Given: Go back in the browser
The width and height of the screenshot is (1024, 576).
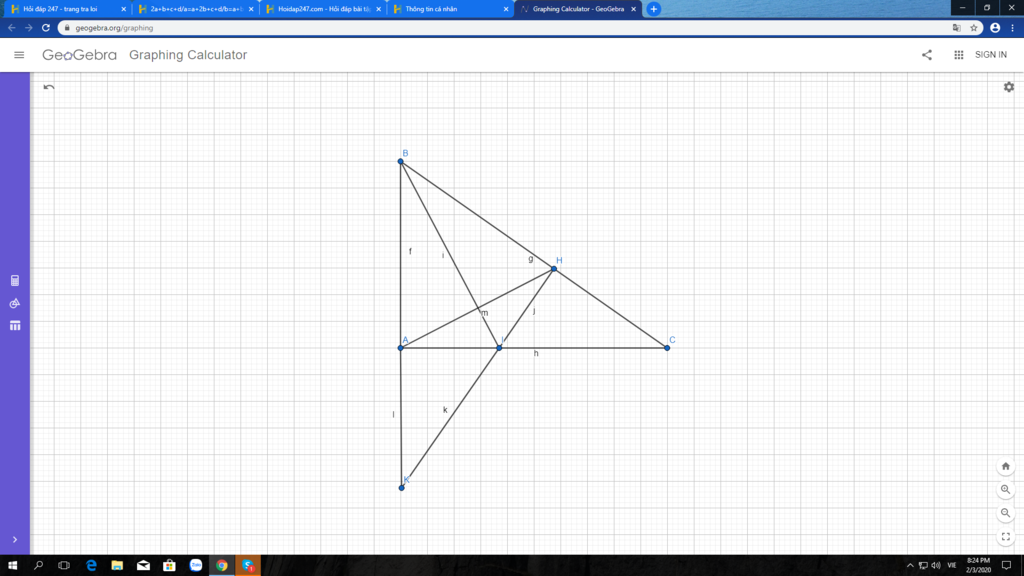Looking at the screenshot, I should click(x=12, y=28).
